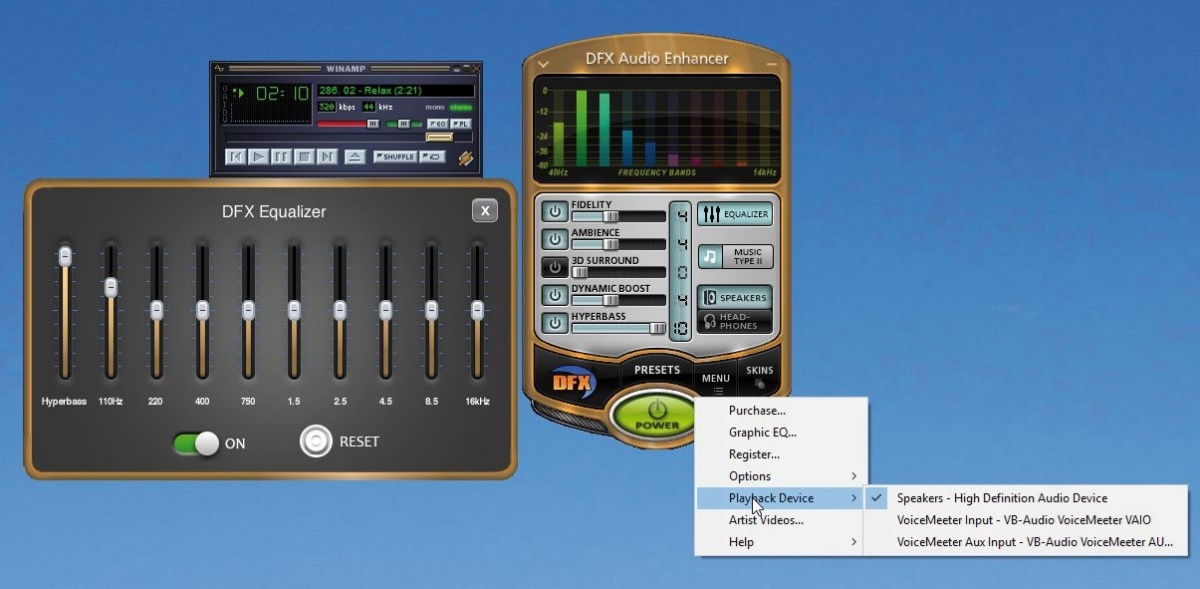Click the DFX logo icon
This screenshot has width=1200, height=589.
[x=574, y=381]
